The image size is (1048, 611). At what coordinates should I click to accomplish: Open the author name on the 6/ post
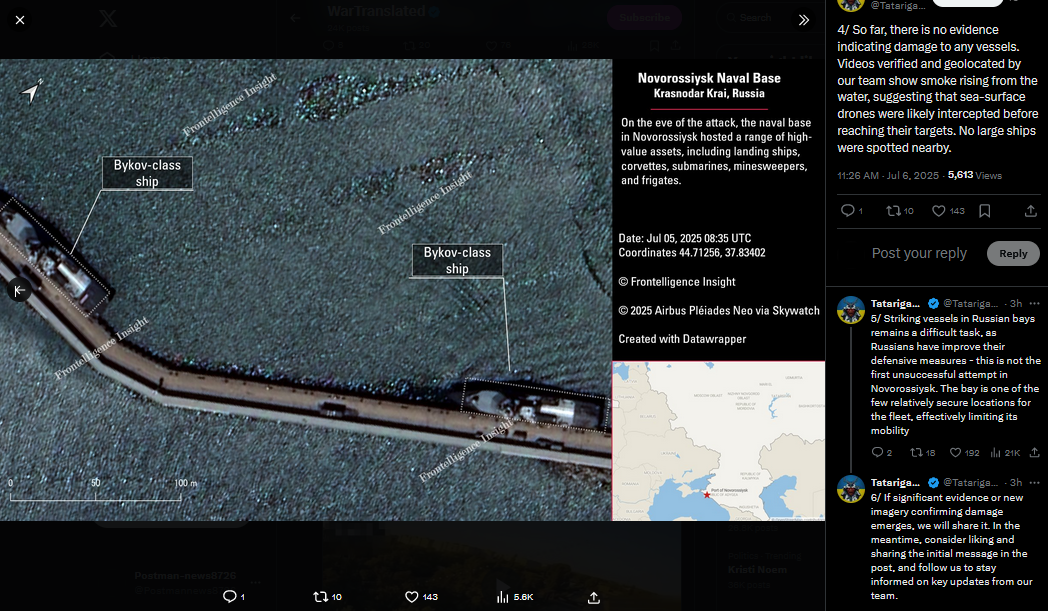895,483
